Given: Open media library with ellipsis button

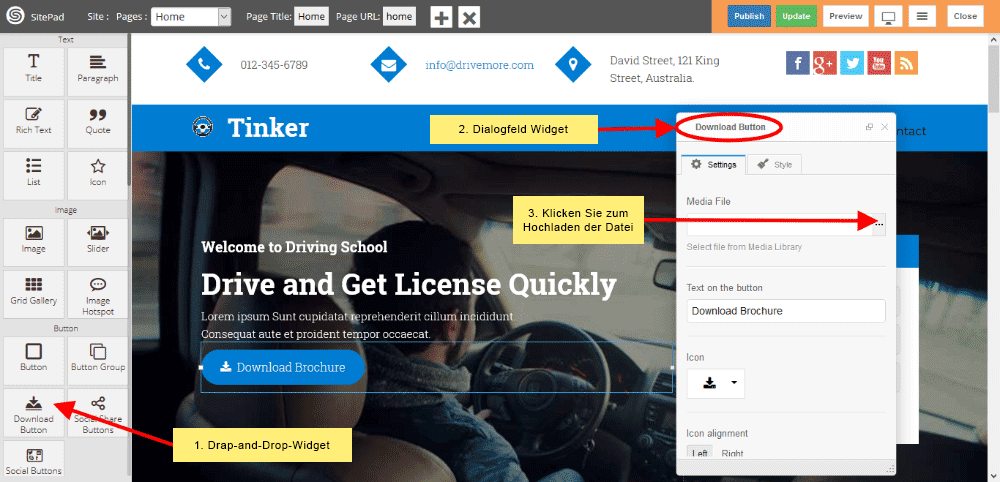Looking at the screenshot, I should click(879, 224).
